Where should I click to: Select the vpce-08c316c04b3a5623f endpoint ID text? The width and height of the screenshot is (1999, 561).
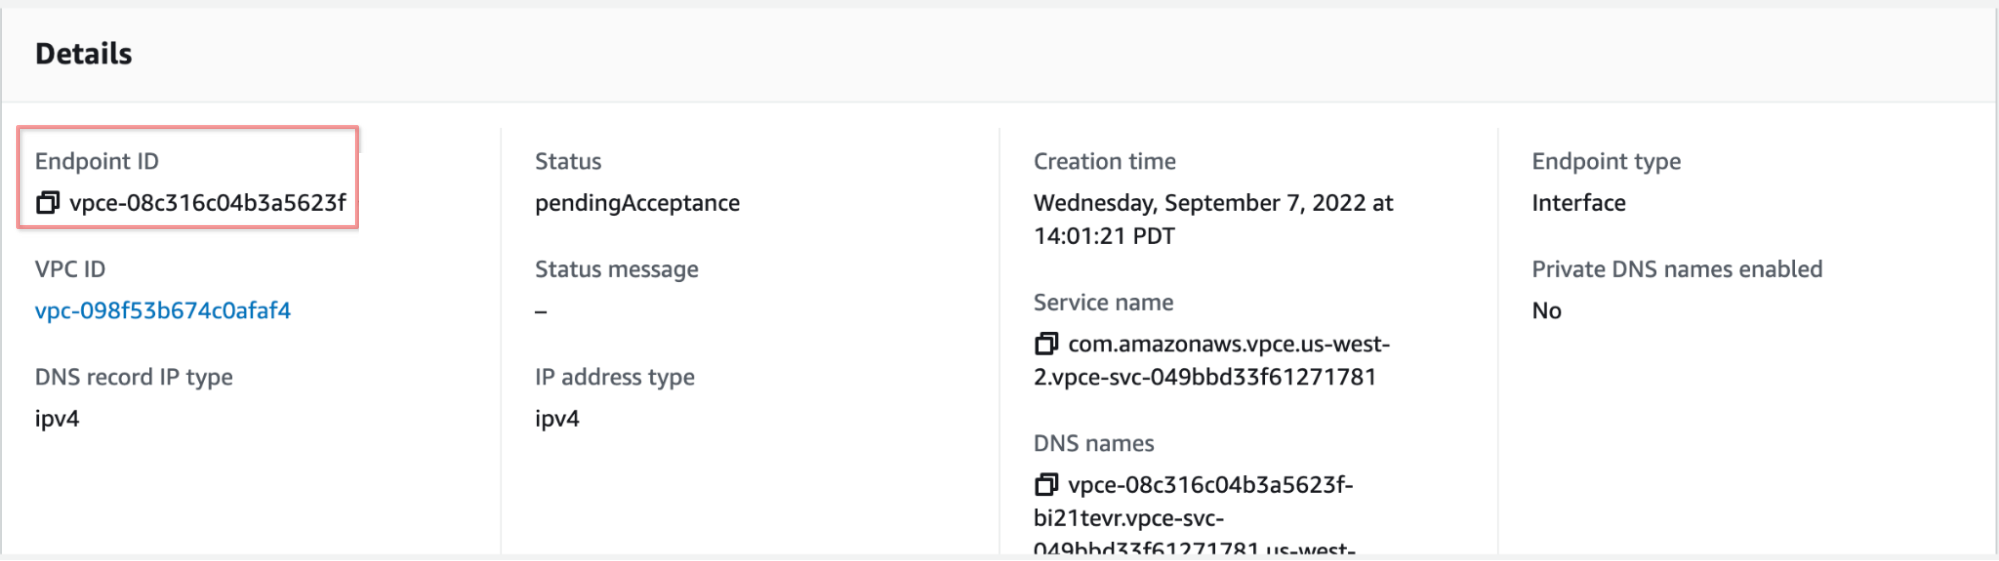(x=207, y=203)
